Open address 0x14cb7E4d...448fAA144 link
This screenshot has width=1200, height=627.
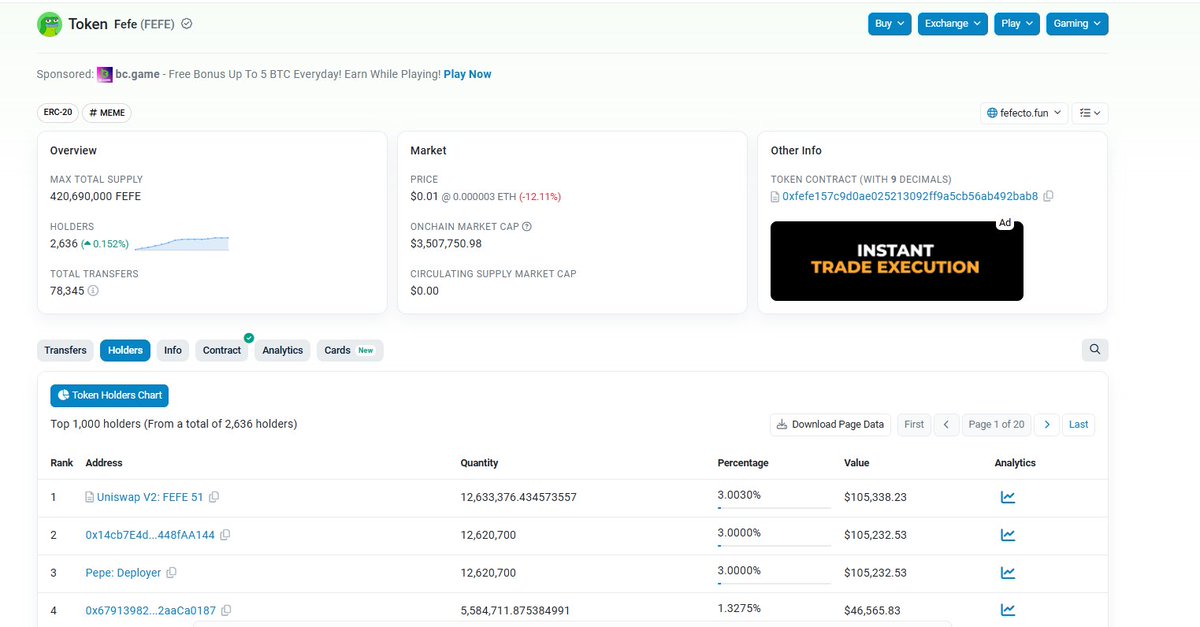[150, 535]
